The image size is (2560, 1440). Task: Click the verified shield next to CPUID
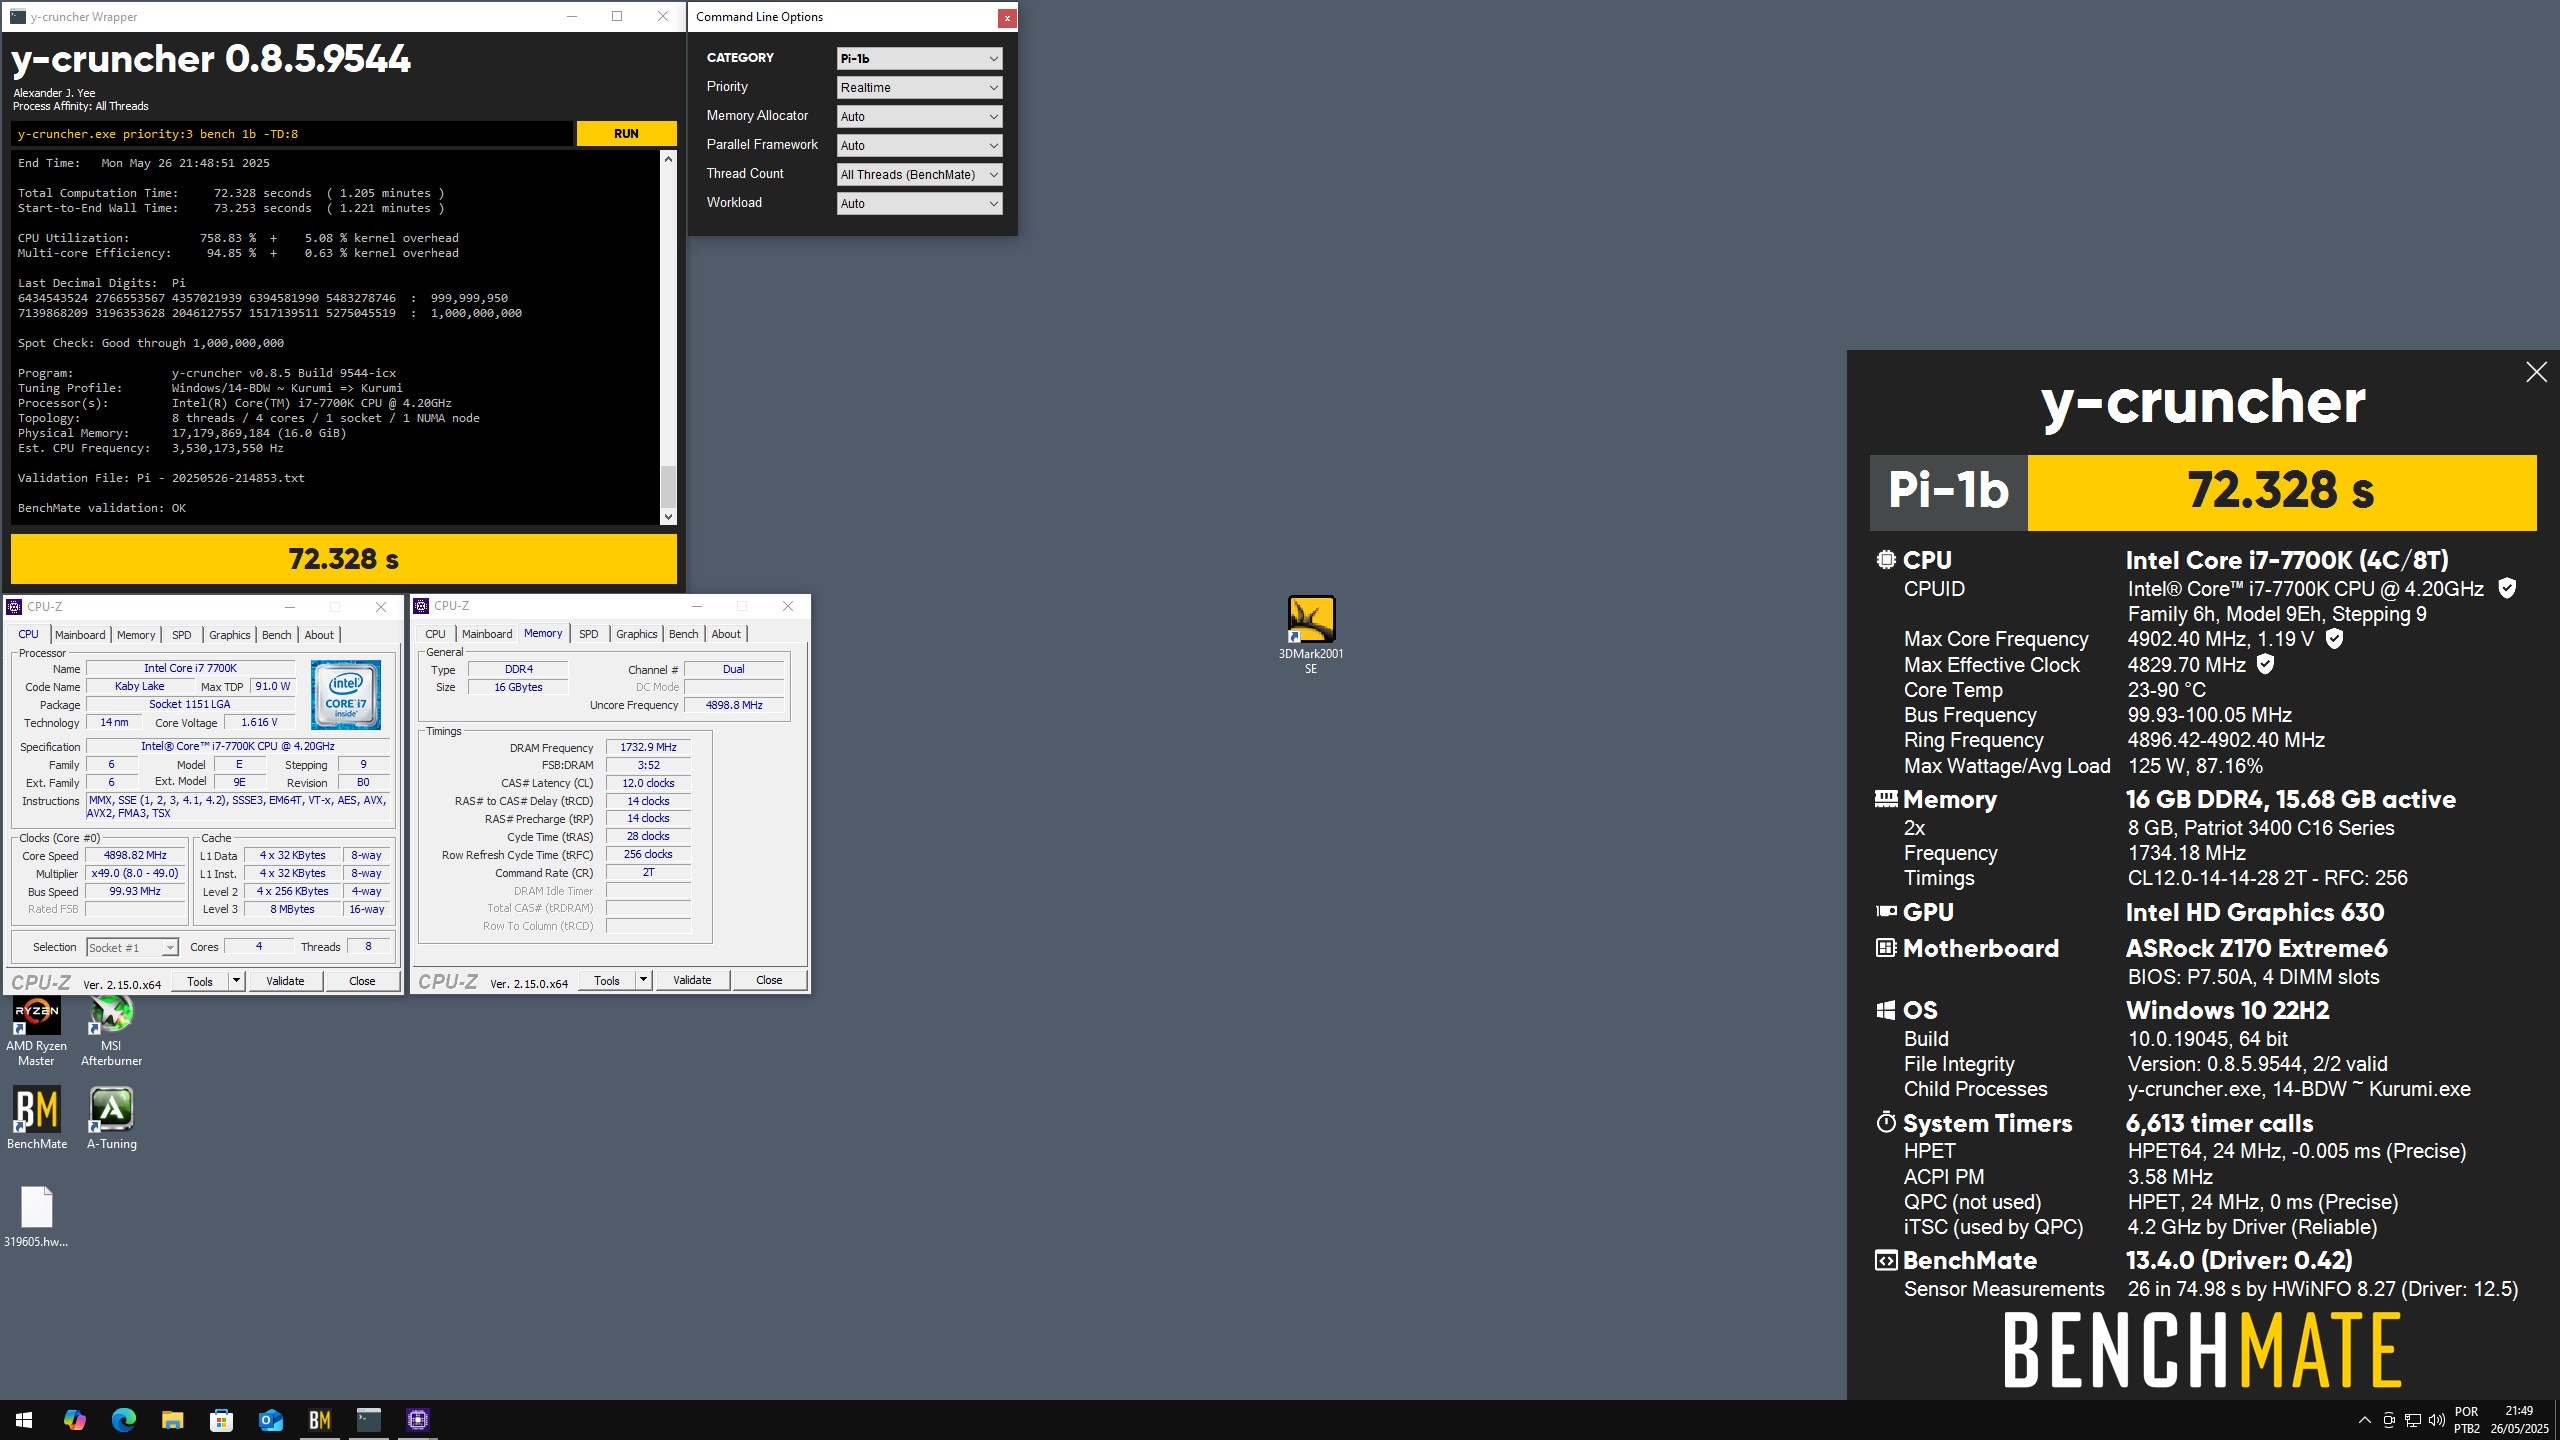click(x=2507, y=588)
